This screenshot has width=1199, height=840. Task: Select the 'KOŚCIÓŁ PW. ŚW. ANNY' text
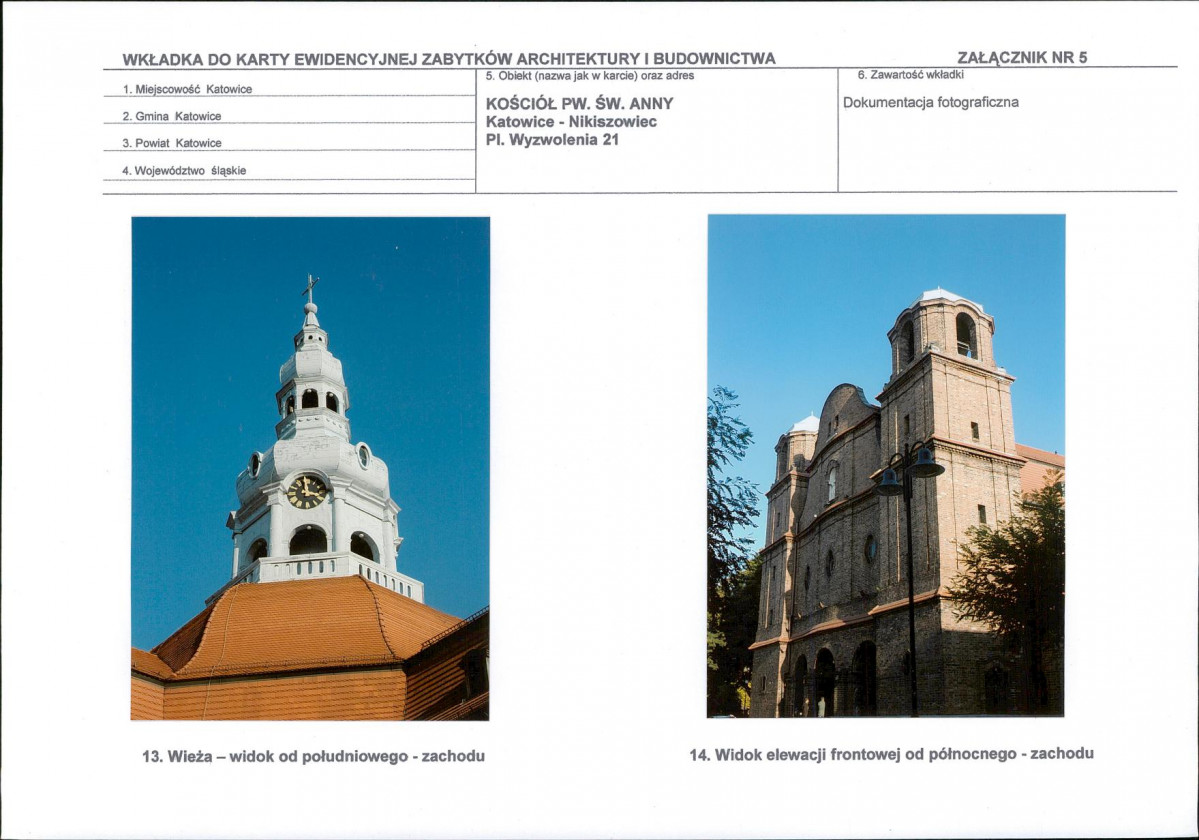pyautogui.click(x=579, y=103)
